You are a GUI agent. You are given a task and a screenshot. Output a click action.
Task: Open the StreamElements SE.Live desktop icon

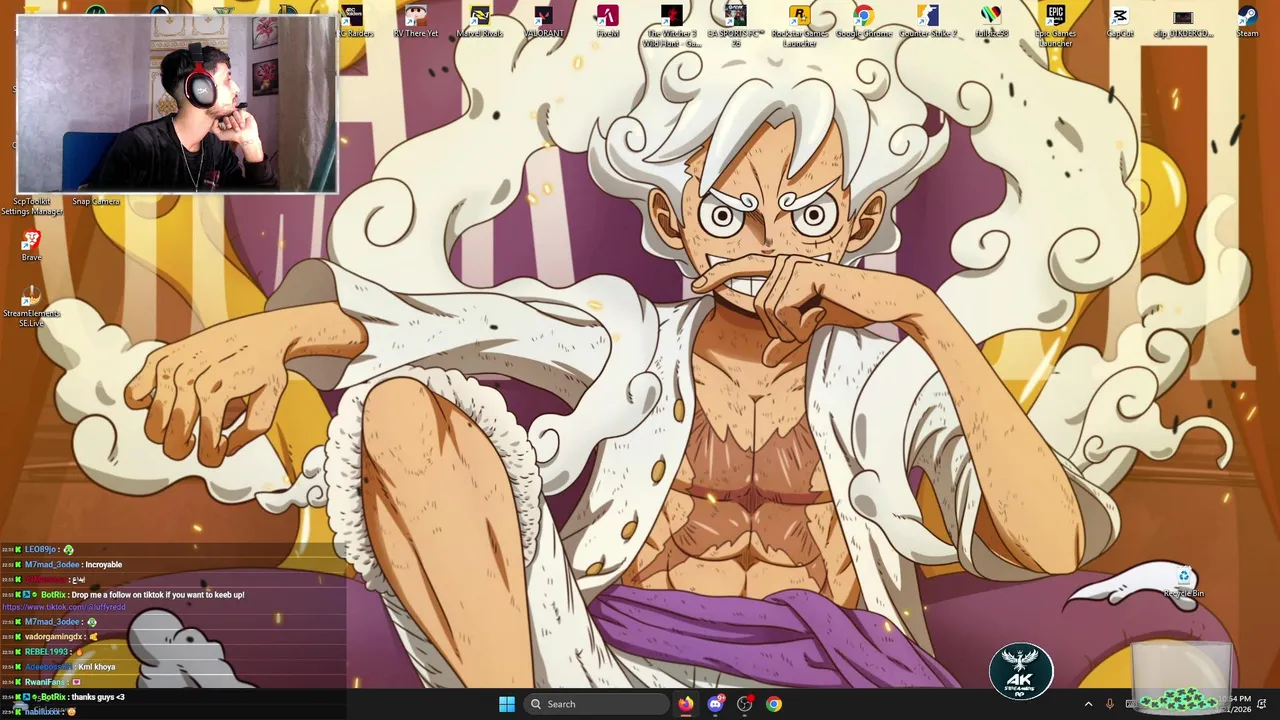[31, 305]
